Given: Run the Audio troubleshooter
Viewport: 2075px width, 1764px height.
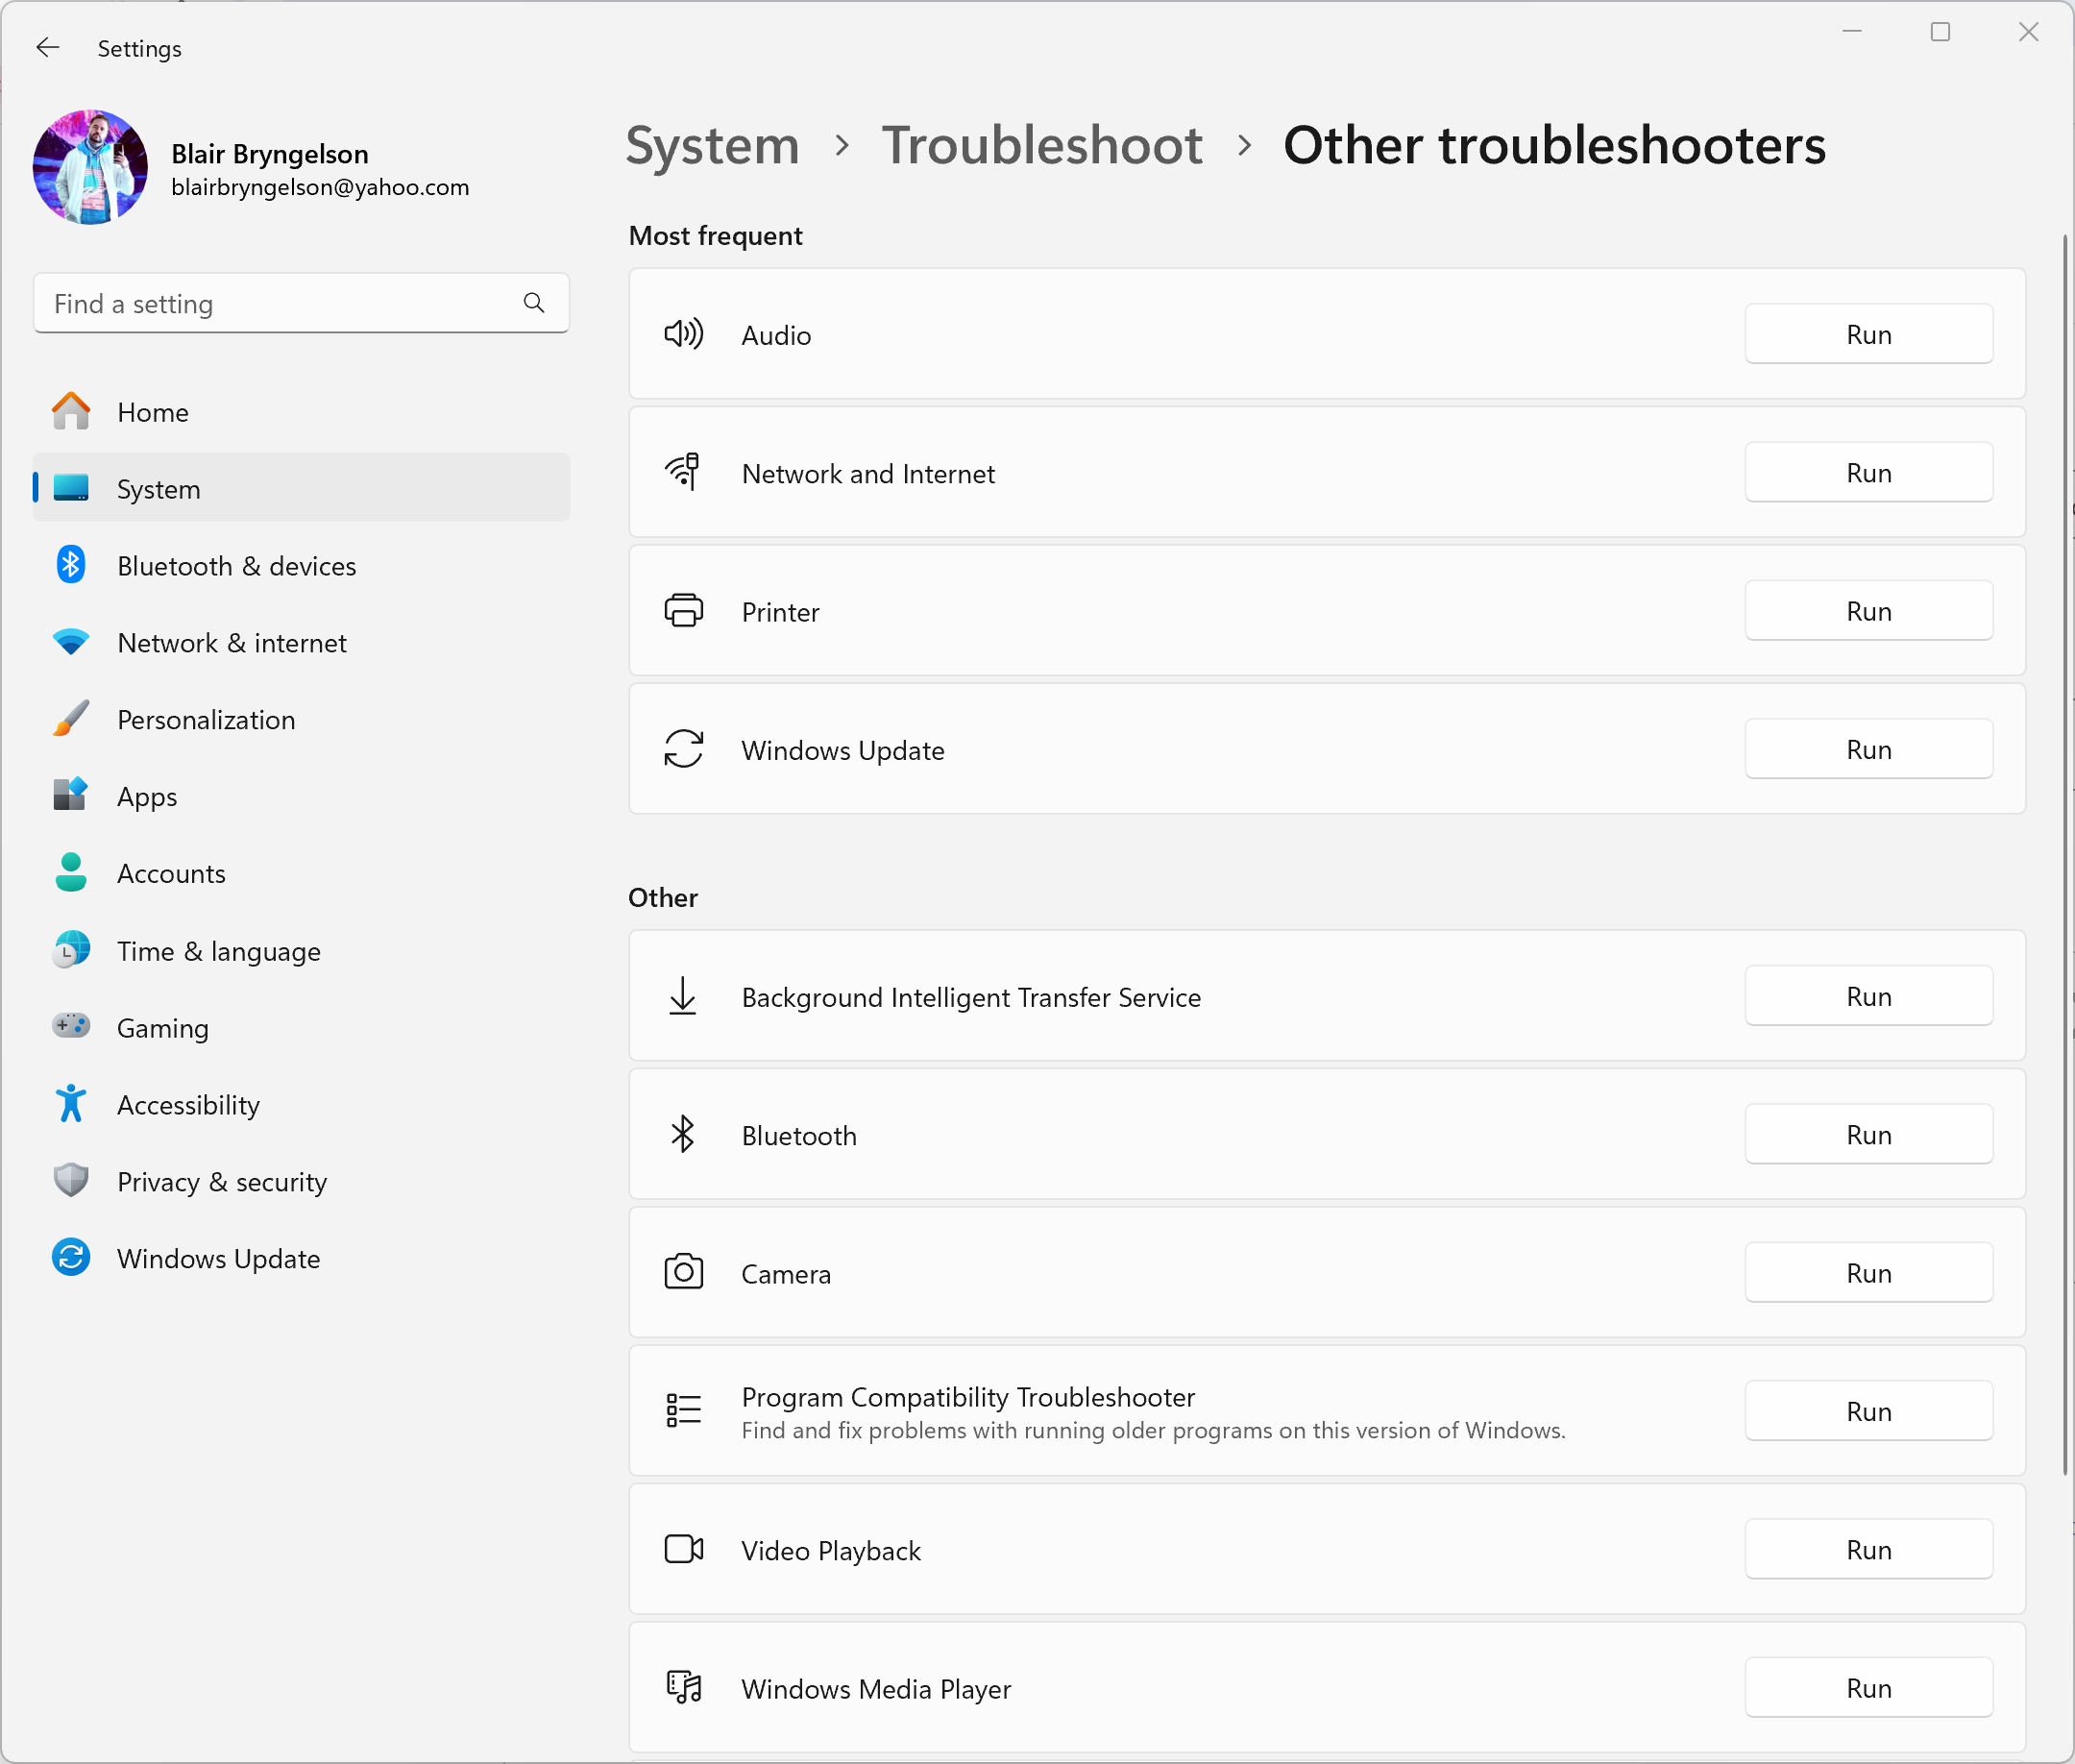Looking at the screenshot, I should (1867, 334).
